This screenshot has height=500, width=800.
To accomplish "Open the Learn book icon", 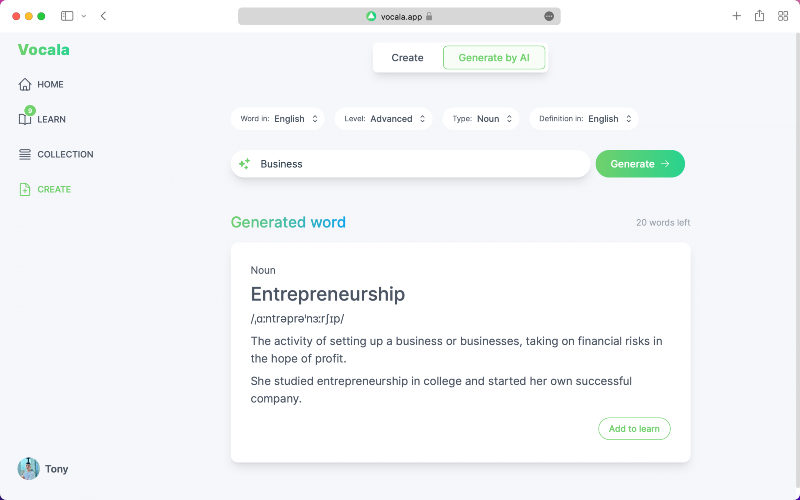I will click(x=25, y=119).
